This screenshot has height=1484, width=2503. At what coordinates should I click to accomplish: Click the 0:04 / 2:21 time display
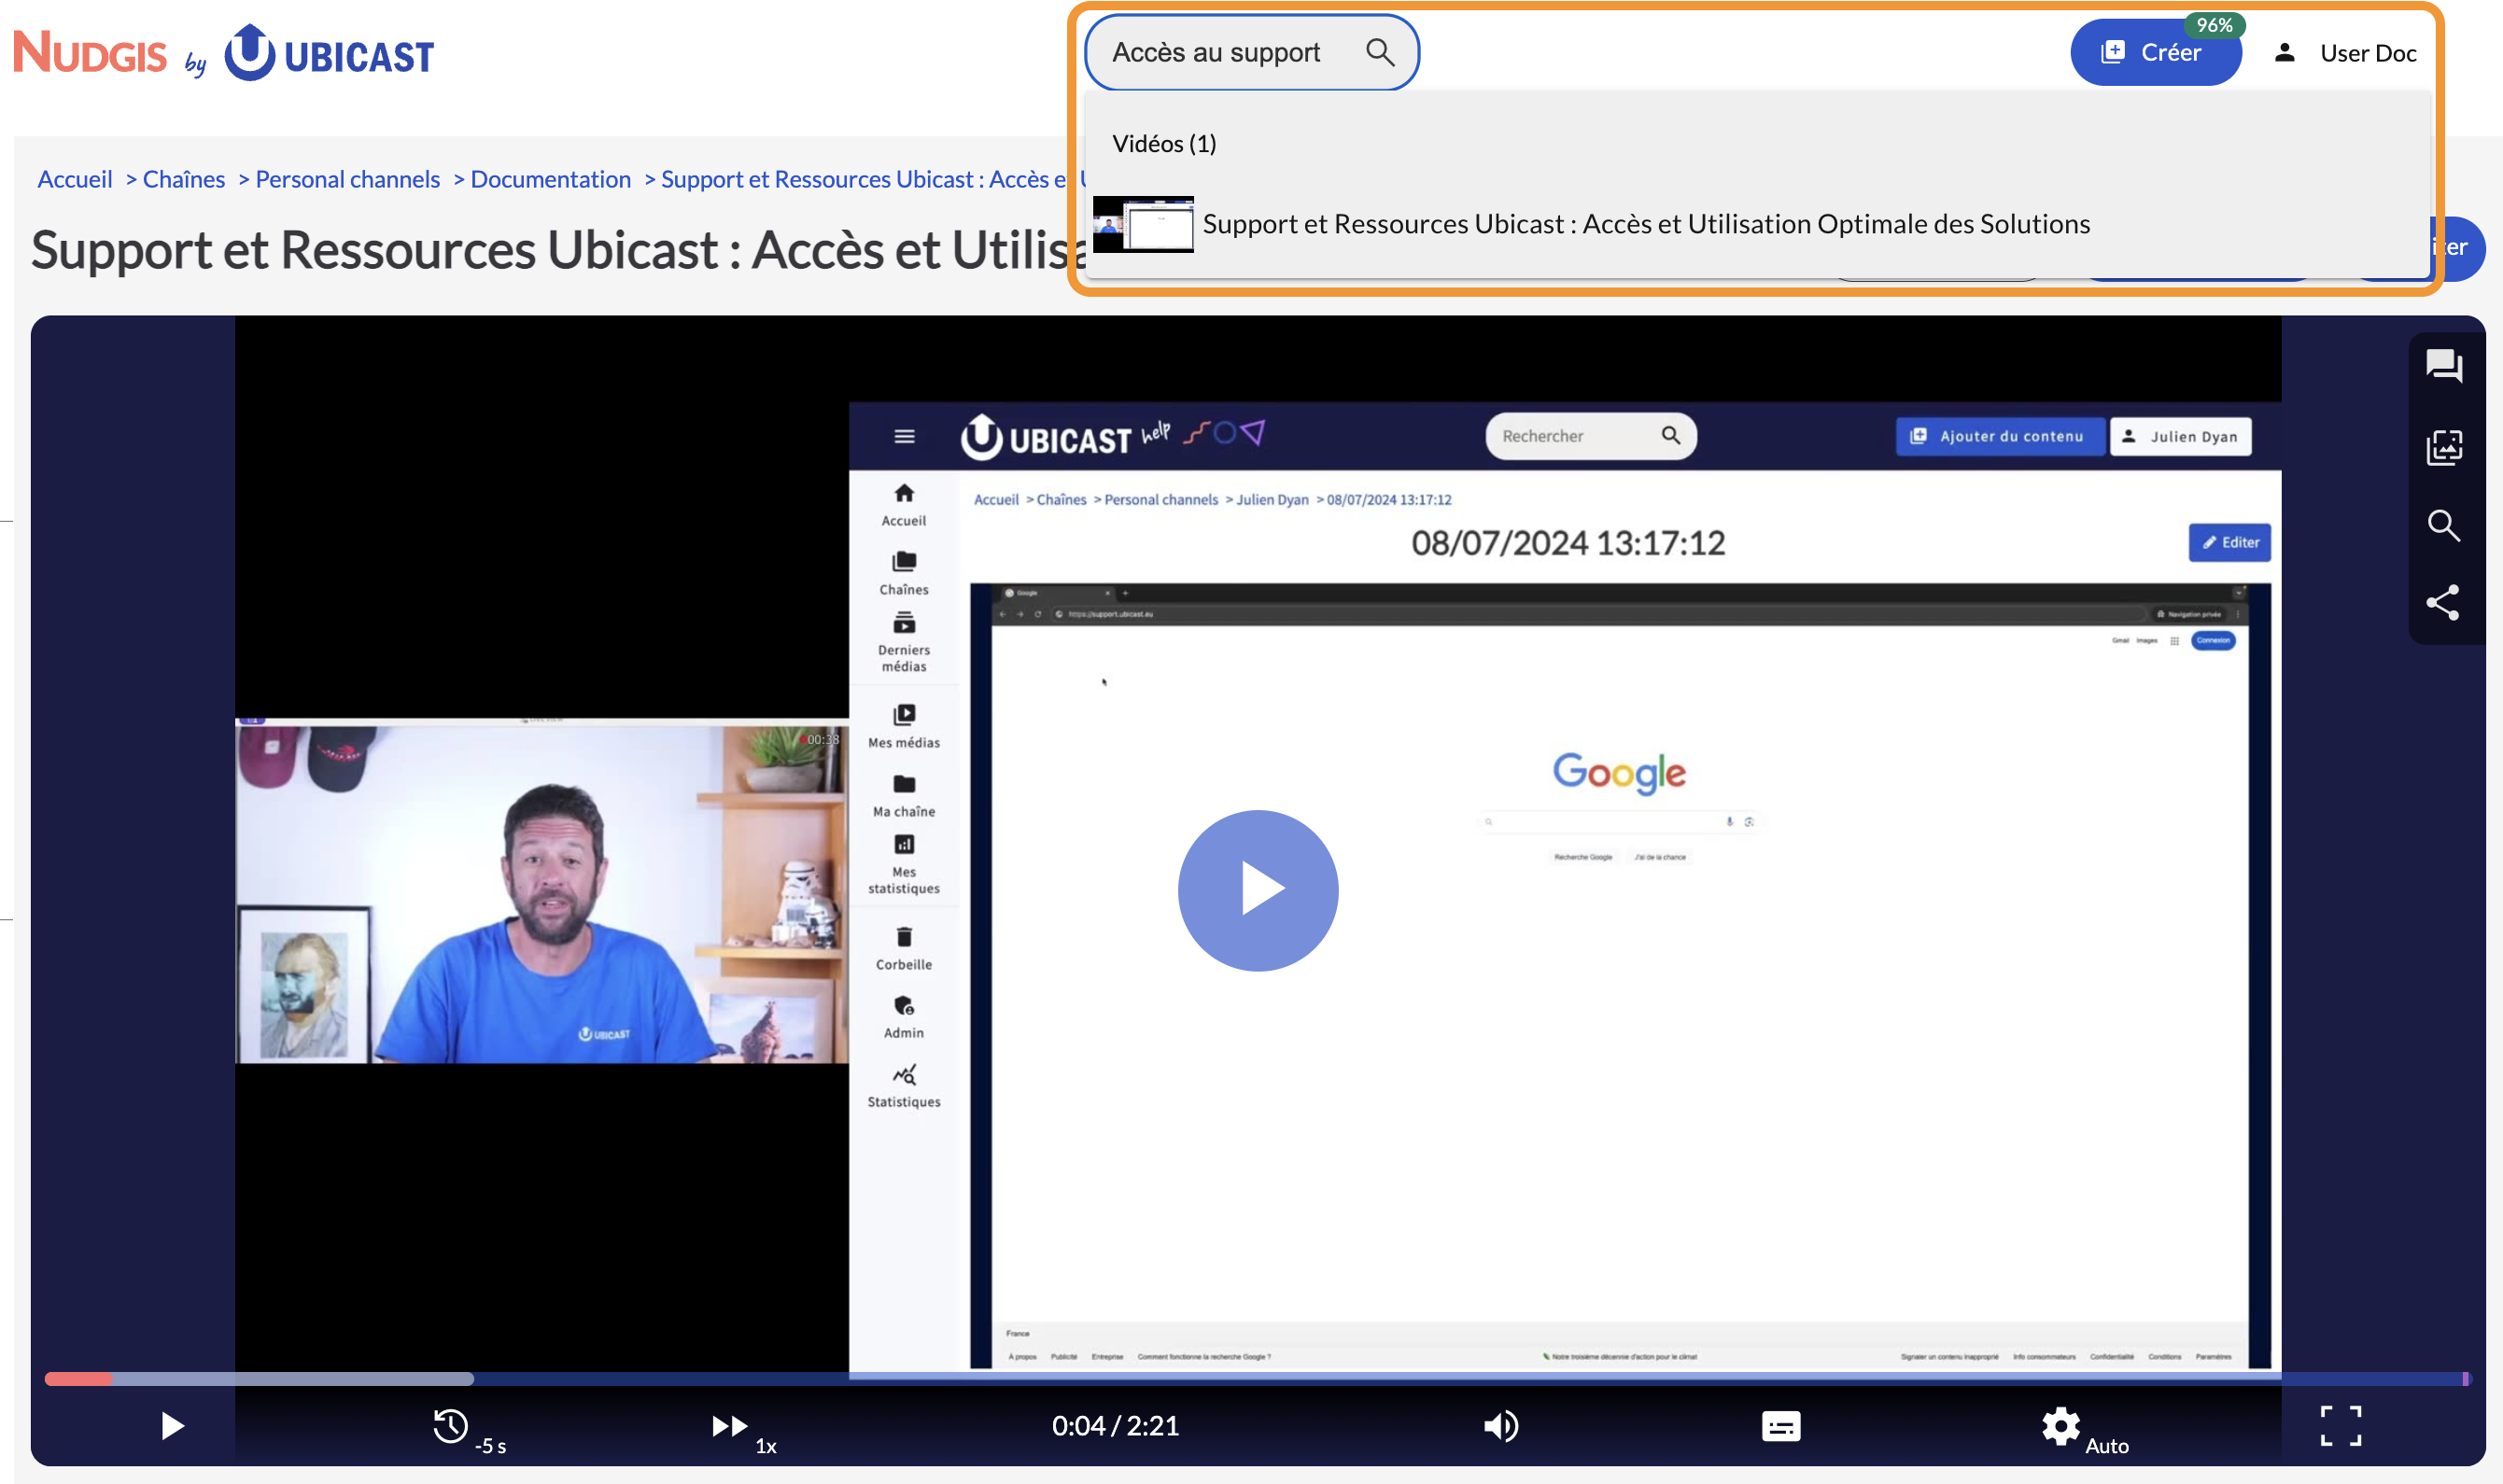[1115, 1425]
